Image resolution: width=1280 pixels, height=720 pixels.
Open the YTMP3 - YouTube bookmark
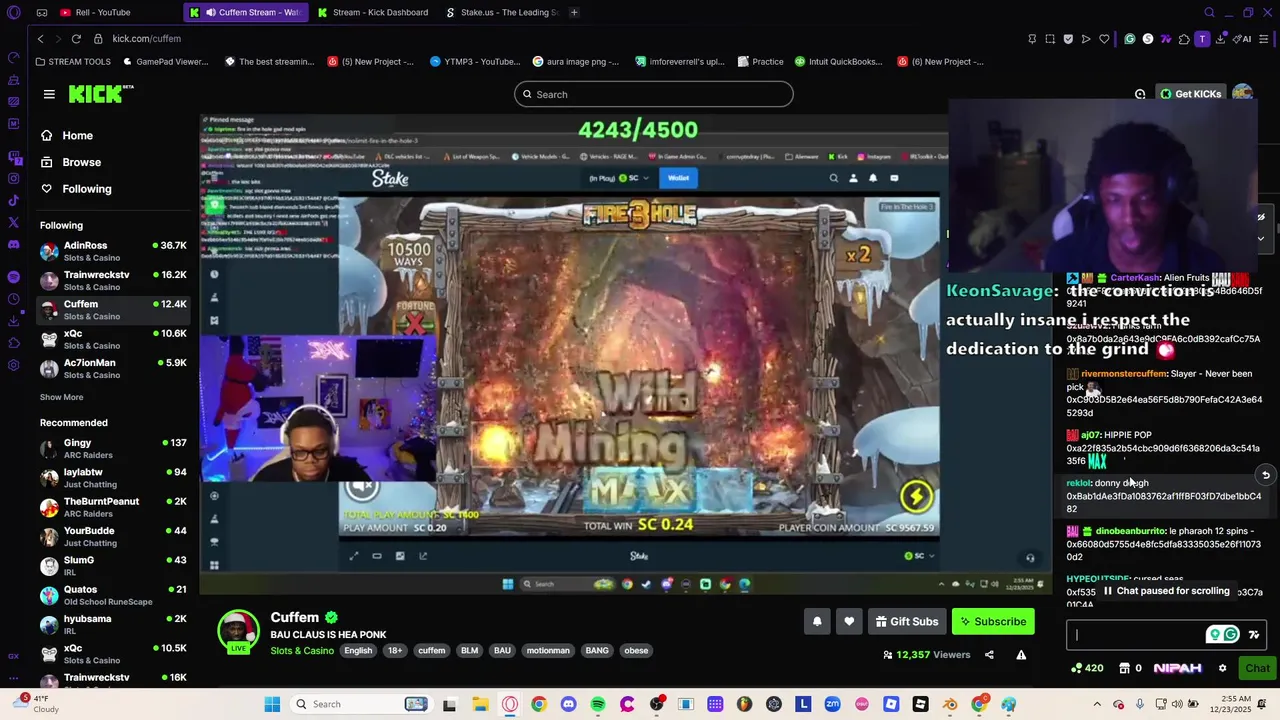point(475,61)
